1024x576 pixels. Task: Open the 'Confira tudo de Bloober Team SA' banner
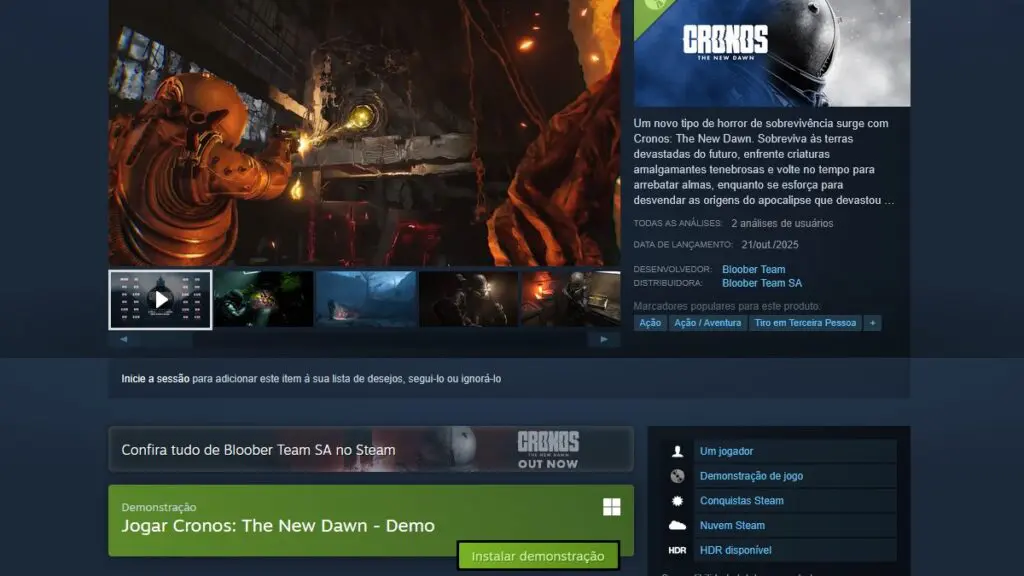pos(370,450)
